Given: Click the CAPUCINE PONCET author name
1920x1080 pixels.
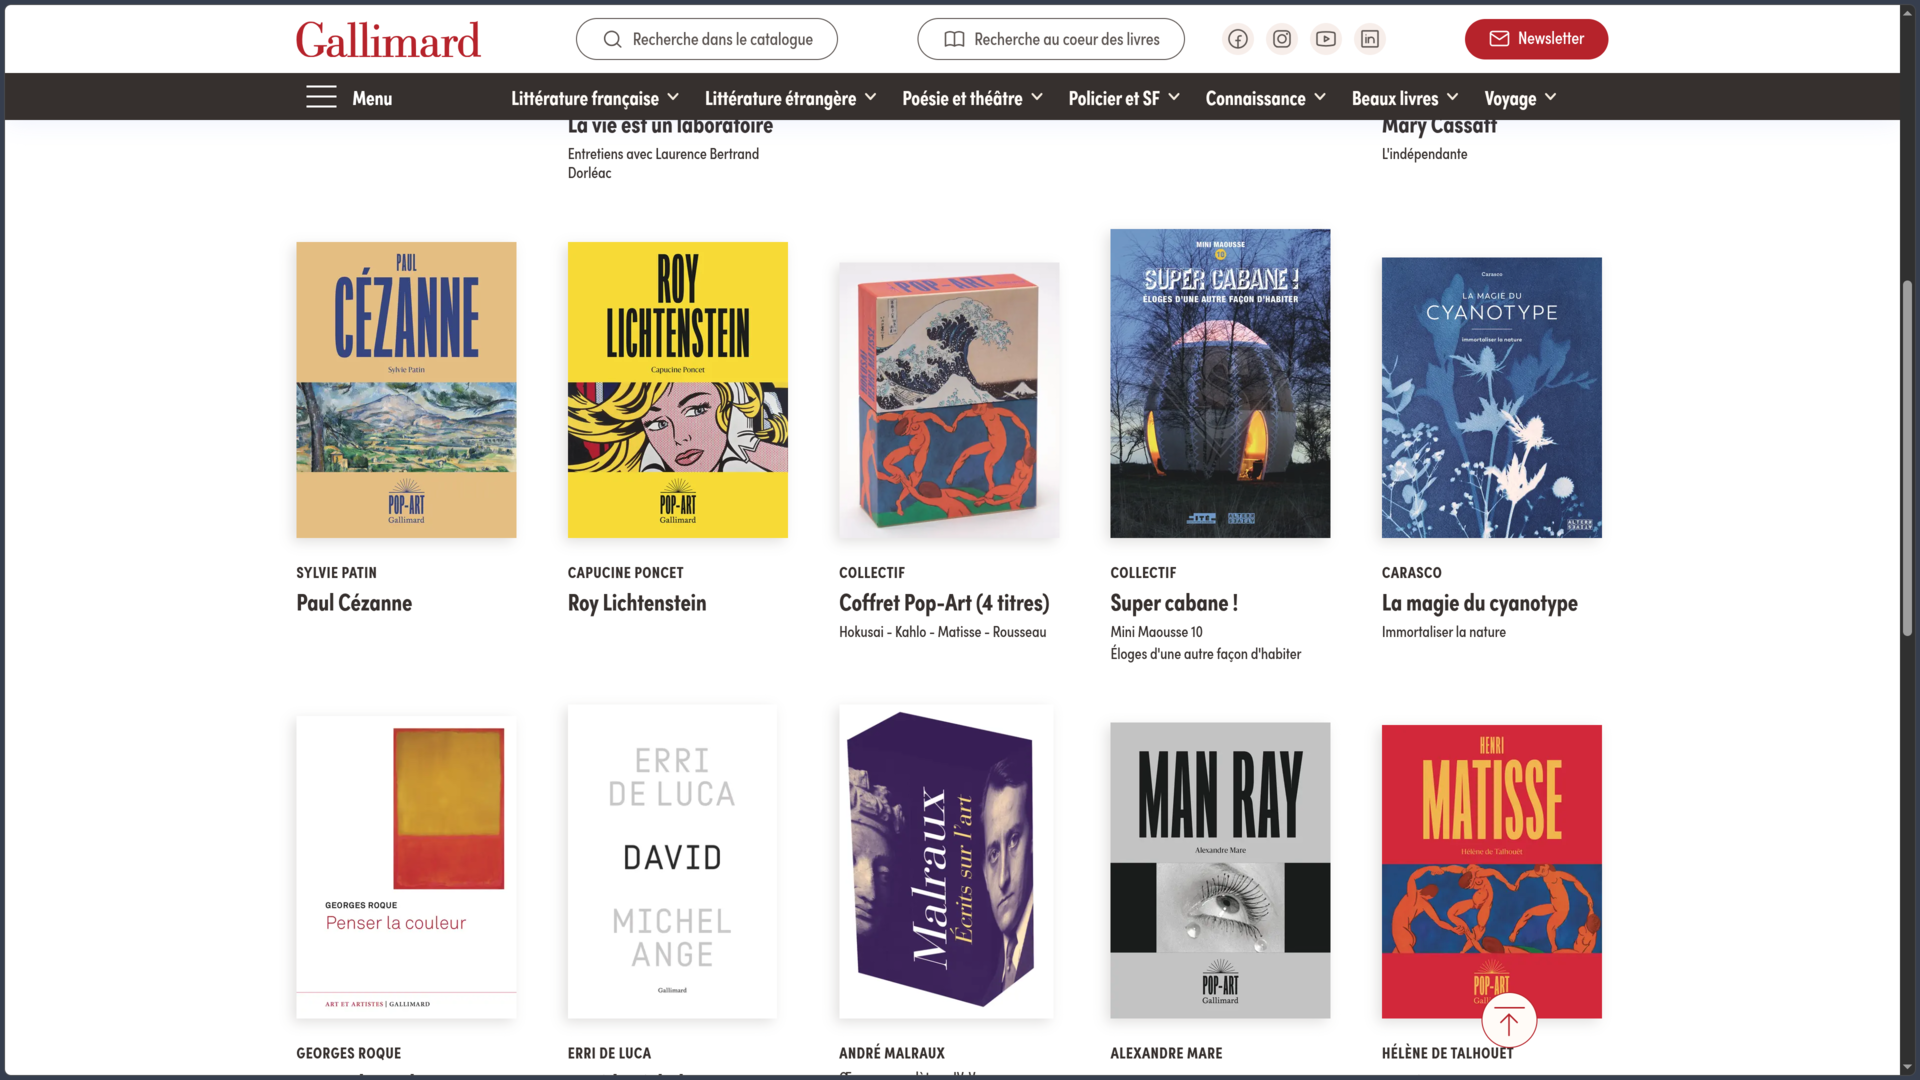Looking at the screenshot, I should [x=625, y=573].
